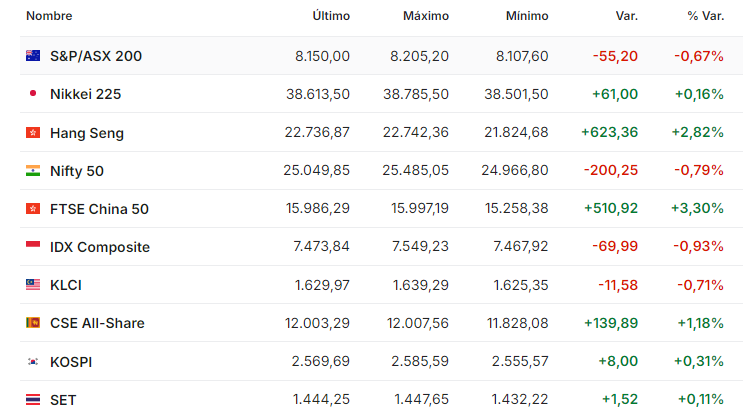Open the KOSPI index link
743x416 pixels.
71,362
